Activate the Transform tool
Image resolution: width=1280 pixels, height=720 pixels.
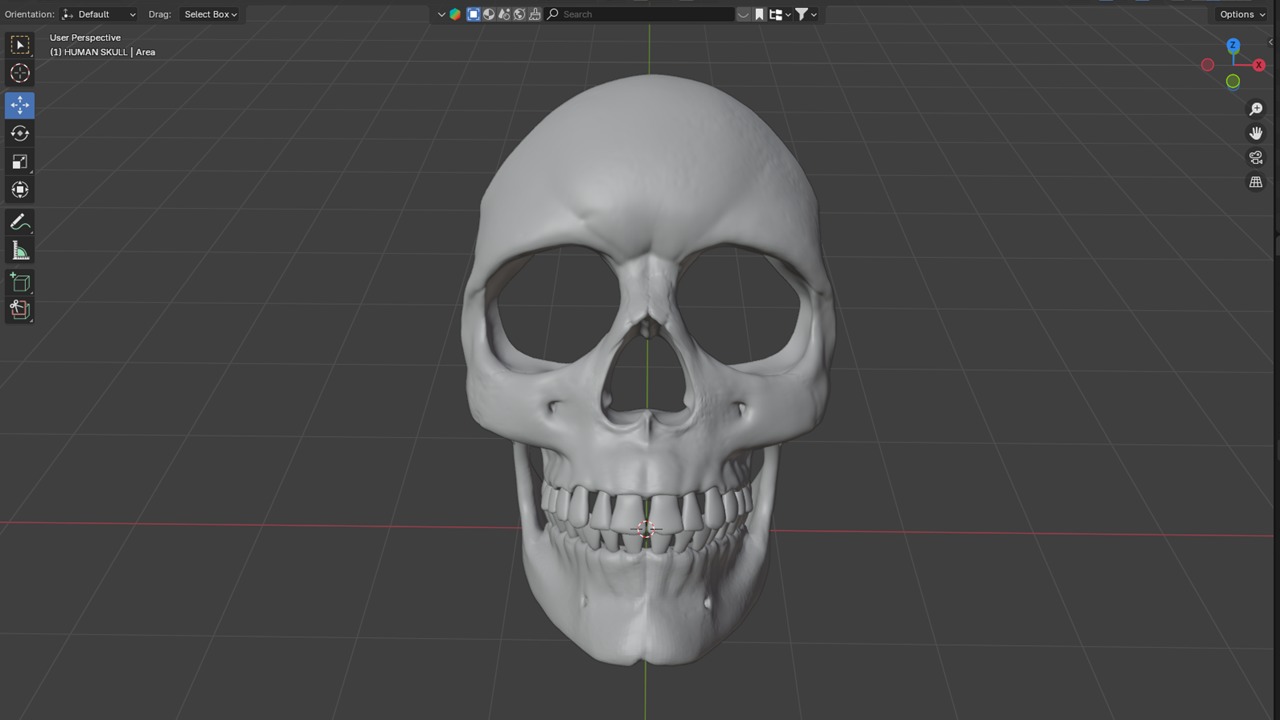tap(20, 189)
